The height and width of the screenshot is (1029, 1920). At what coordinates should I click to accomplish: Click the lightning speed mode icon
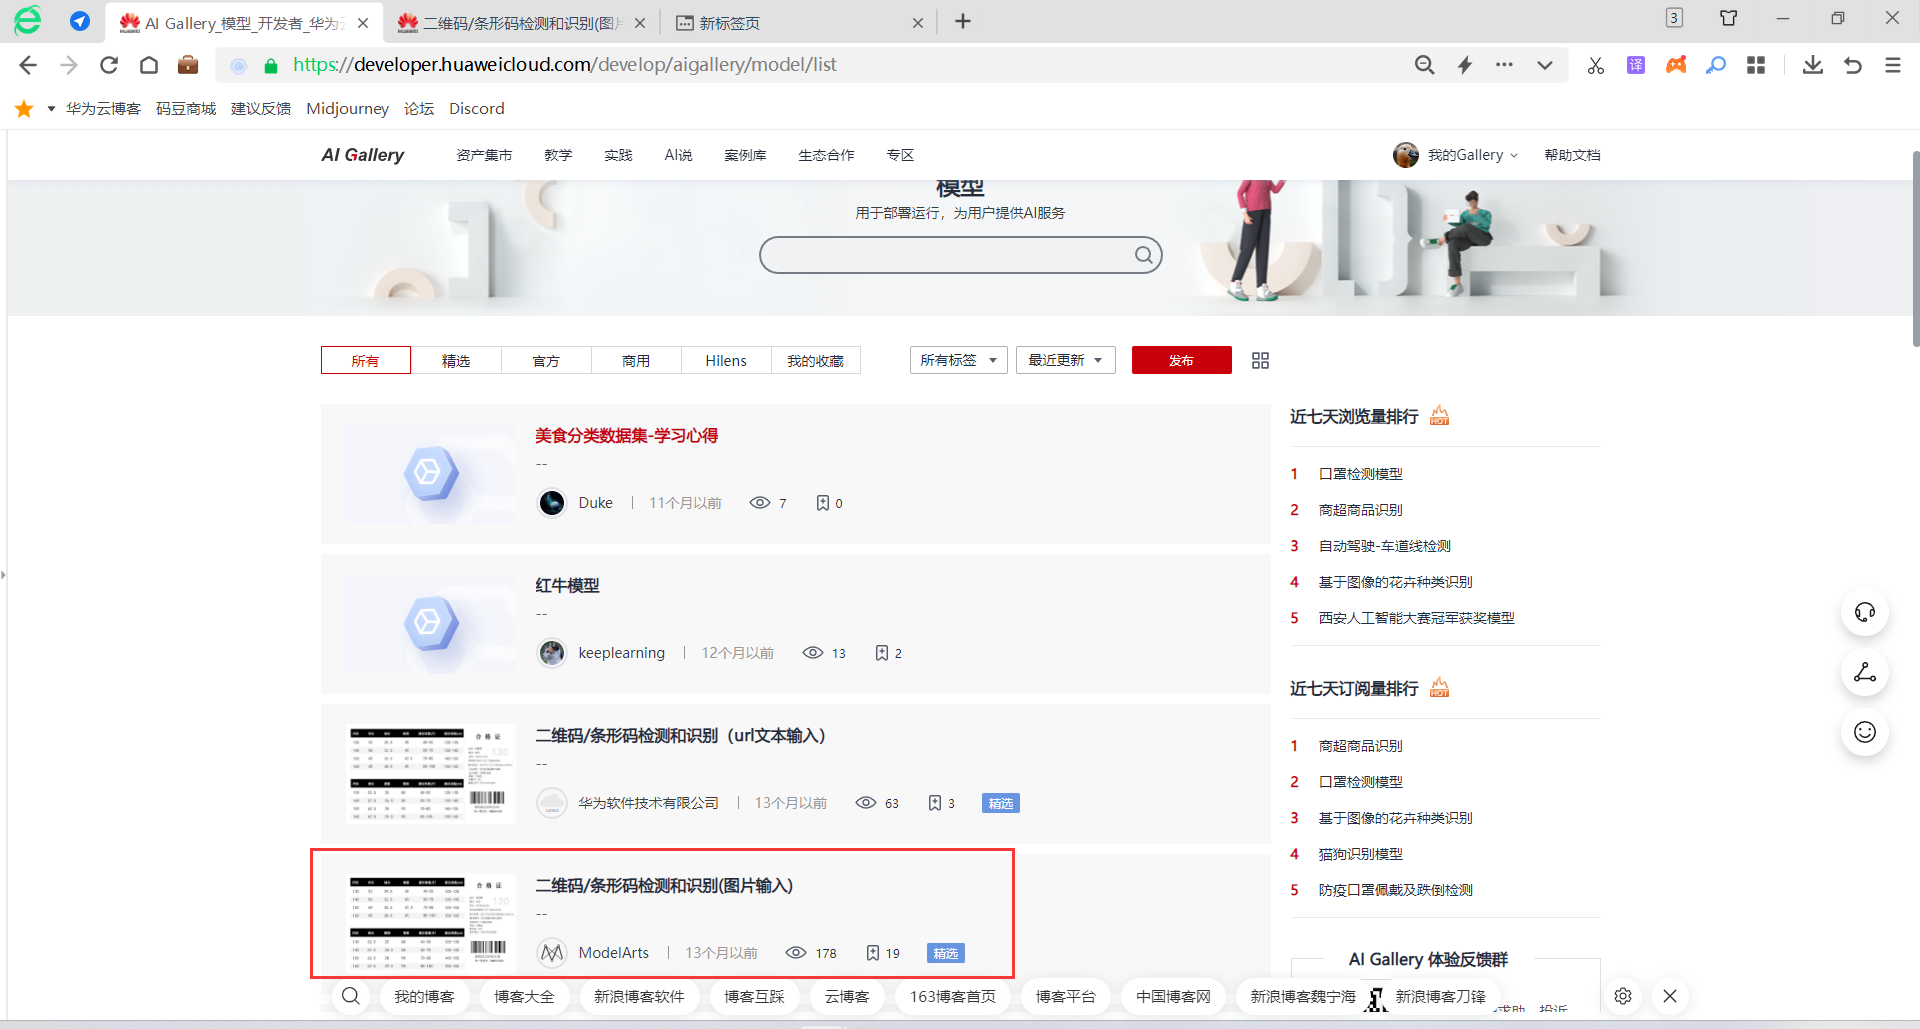click(1465, 65)
